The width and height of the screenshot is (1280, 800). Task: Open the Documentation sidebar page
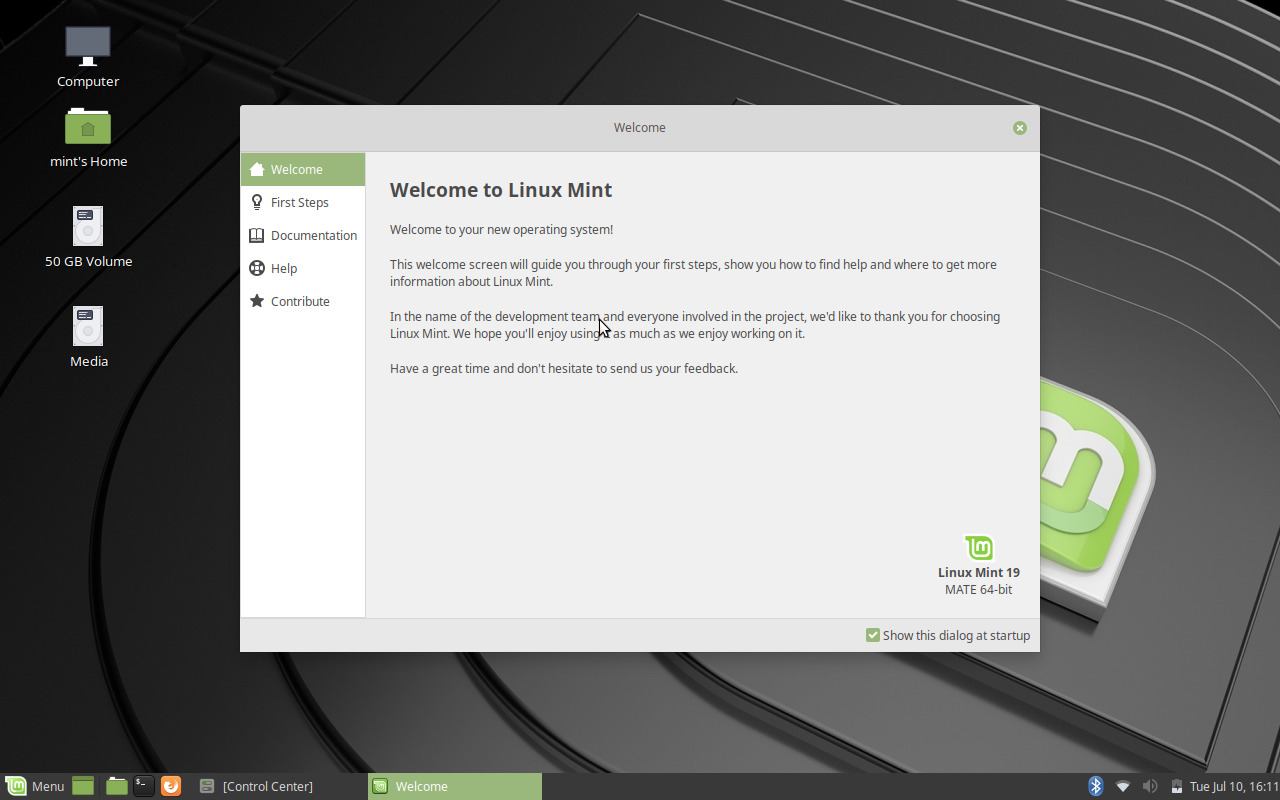coord(303,235)
